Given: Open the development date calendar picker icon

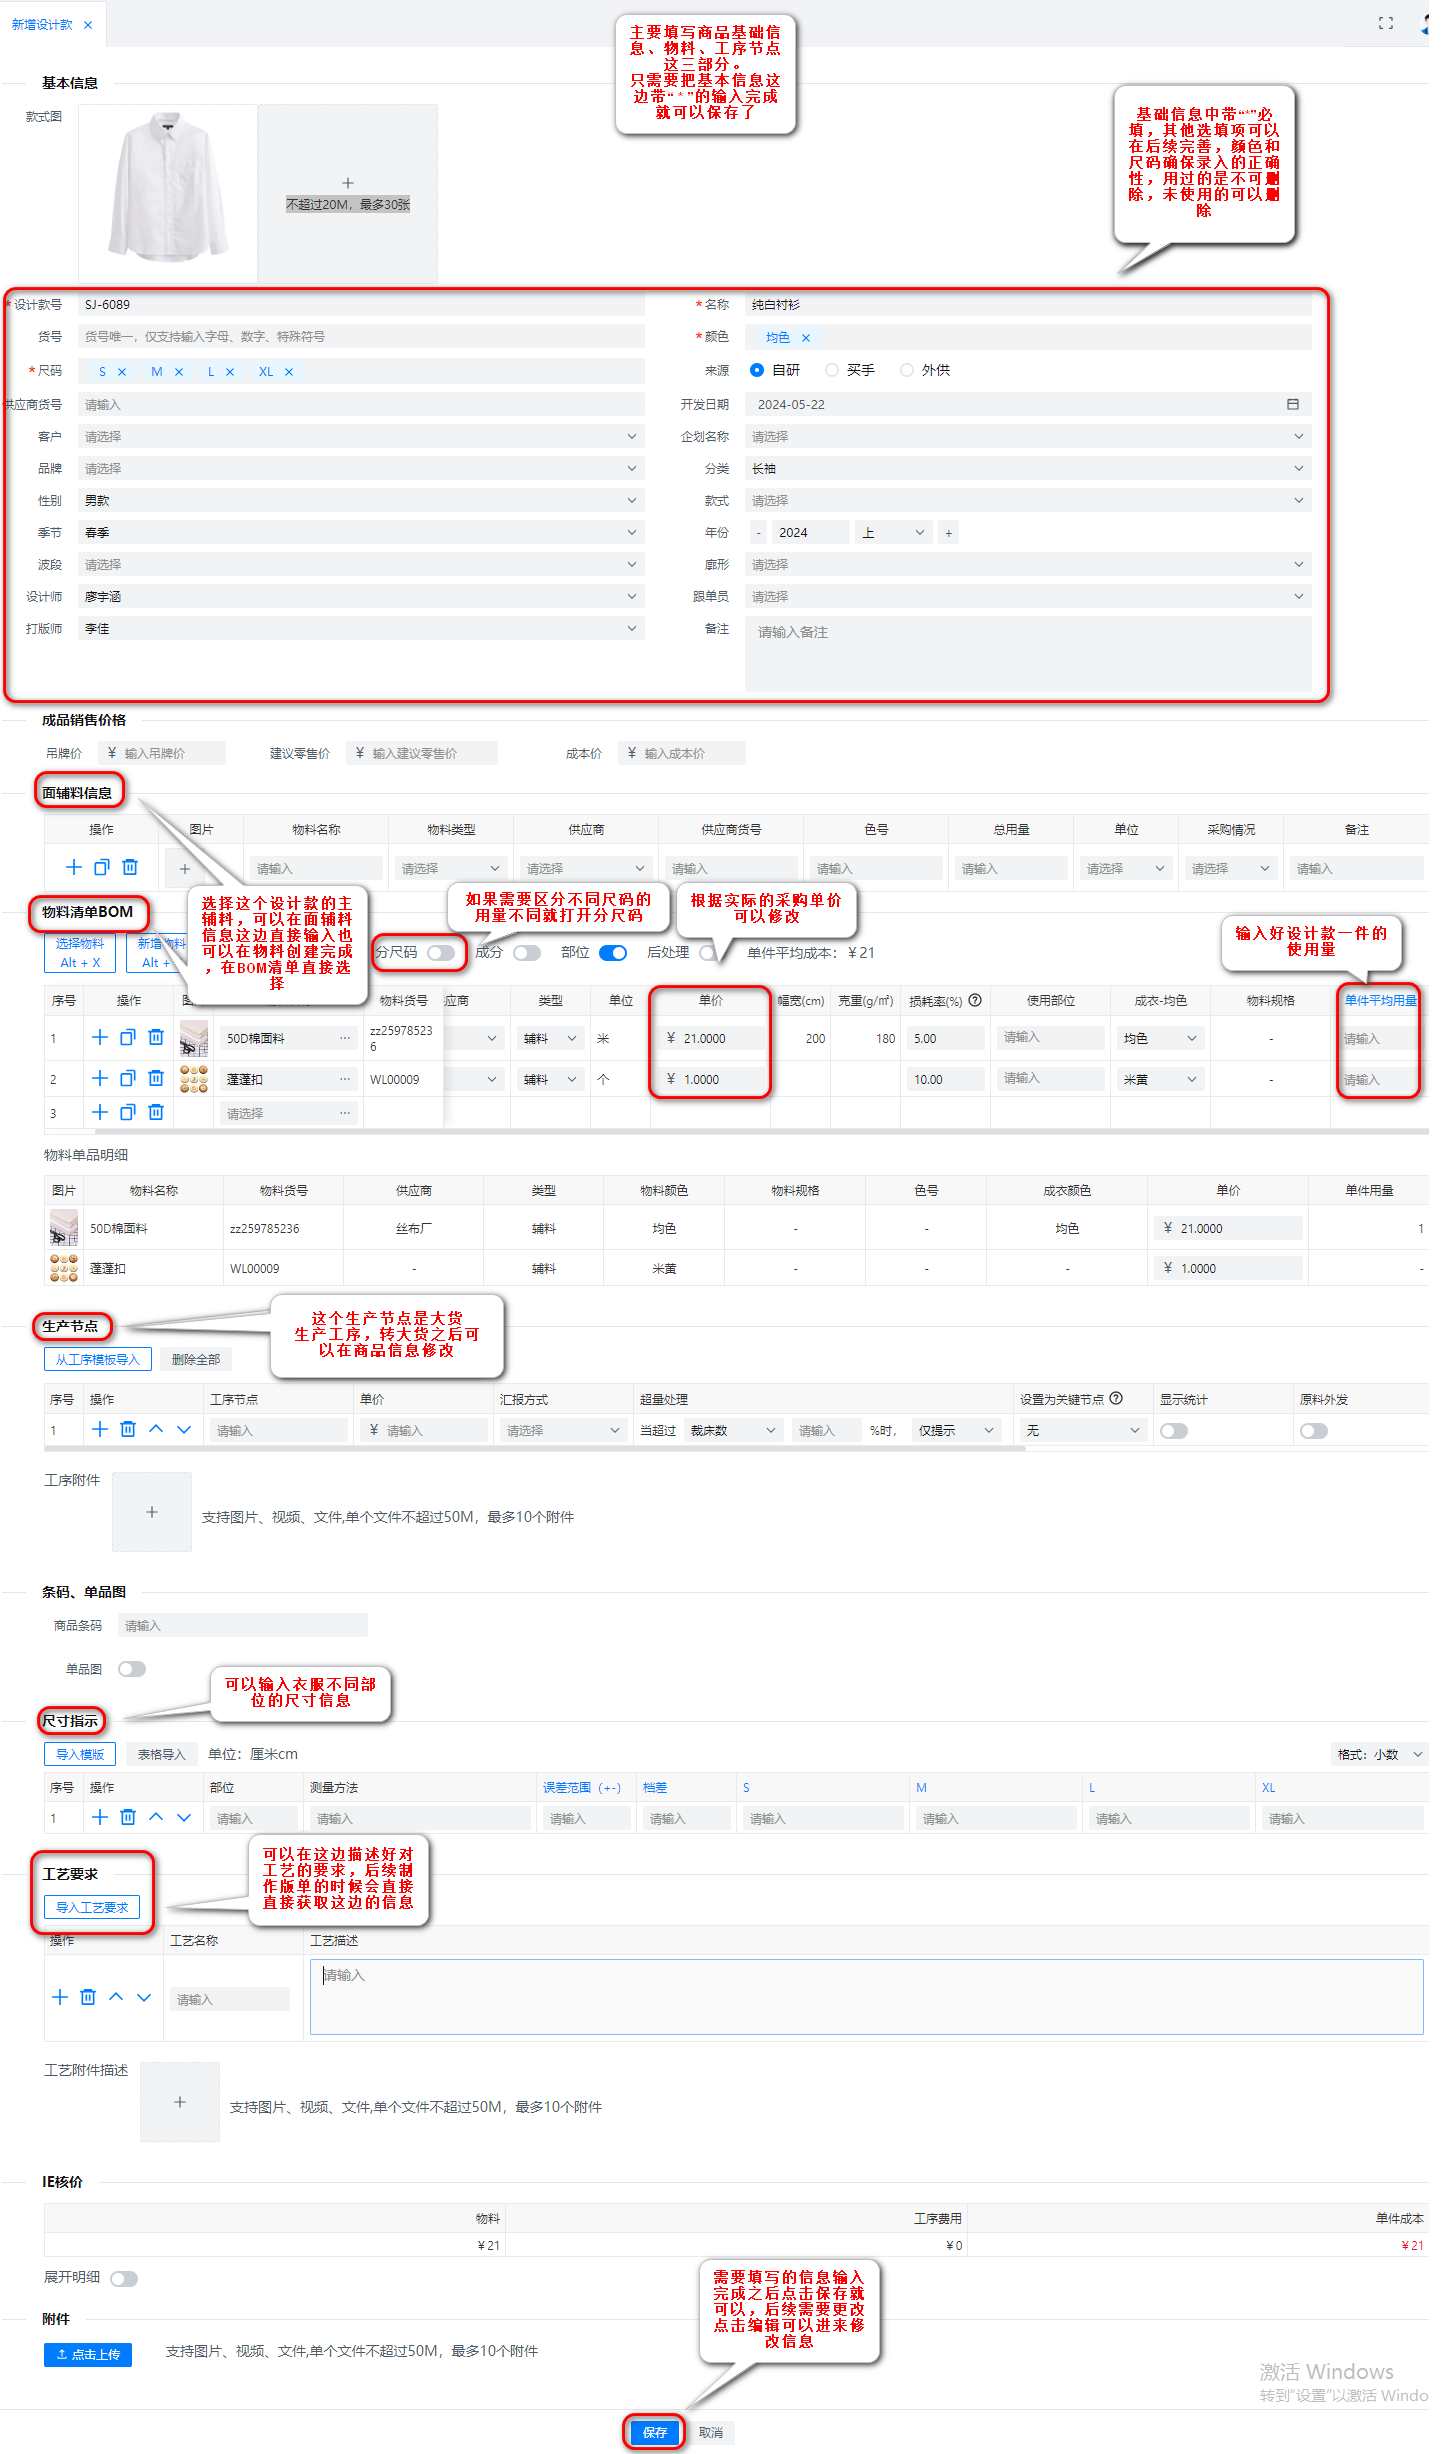Looking at the screenshot, I should (x=1292, y=404).
